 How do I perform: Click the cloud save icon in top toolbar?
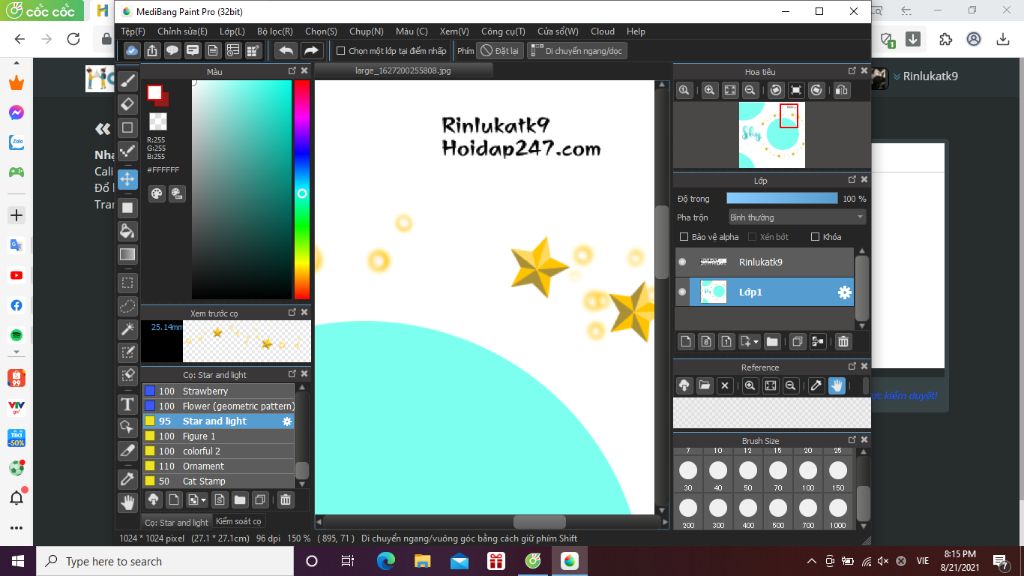132,50
